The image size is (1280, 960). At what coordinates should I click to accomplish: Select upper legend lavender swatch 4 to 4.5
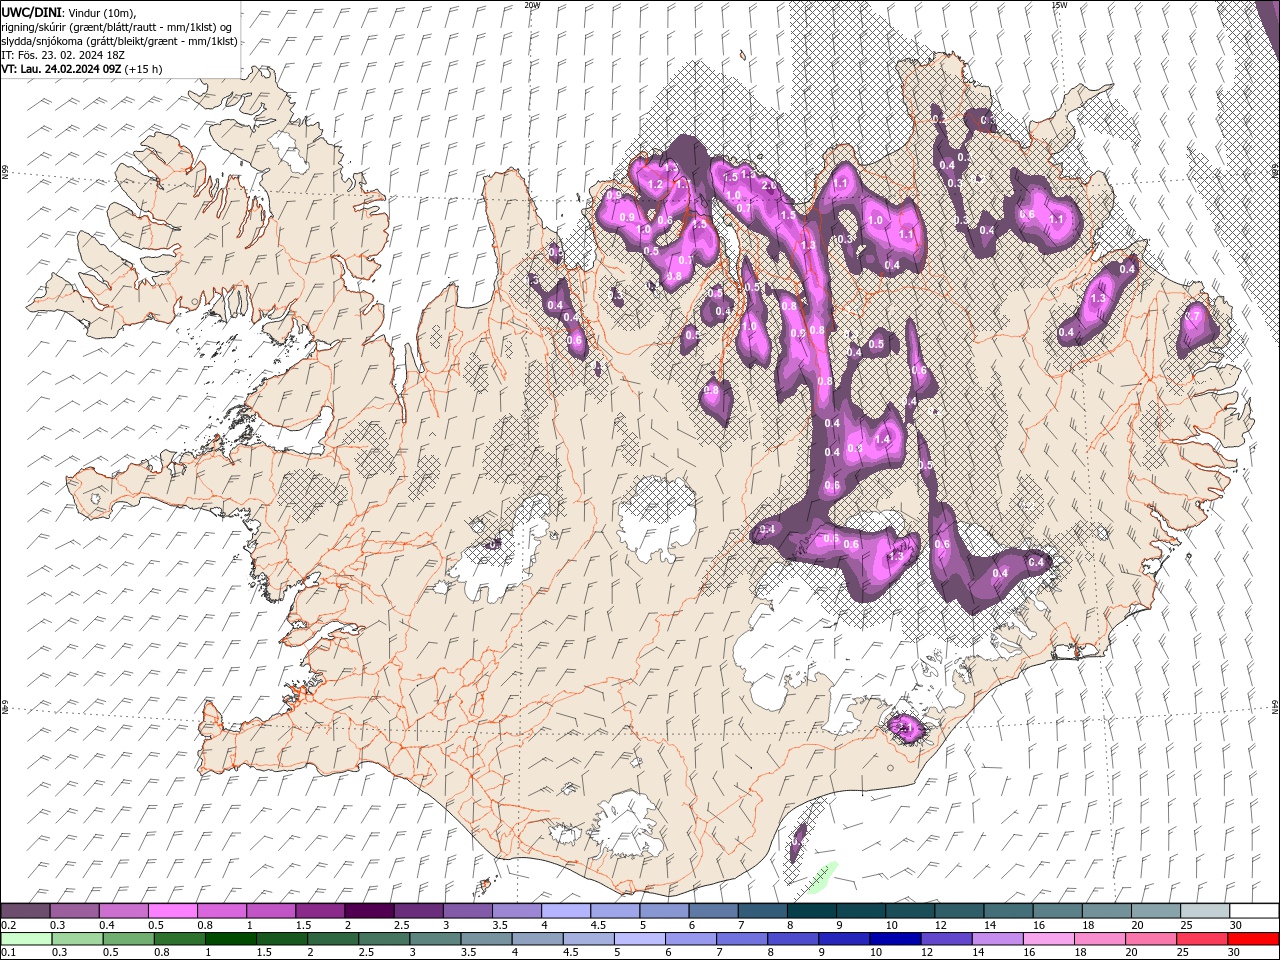[x=566, y=911]
